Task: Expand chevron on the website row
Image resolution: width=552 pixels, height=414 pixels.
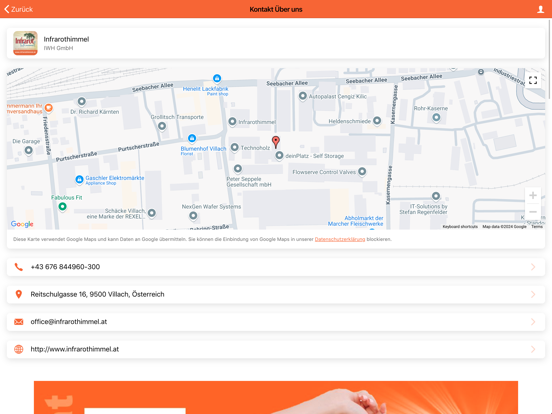Action: pyautogui.click(x=533, y=349)
